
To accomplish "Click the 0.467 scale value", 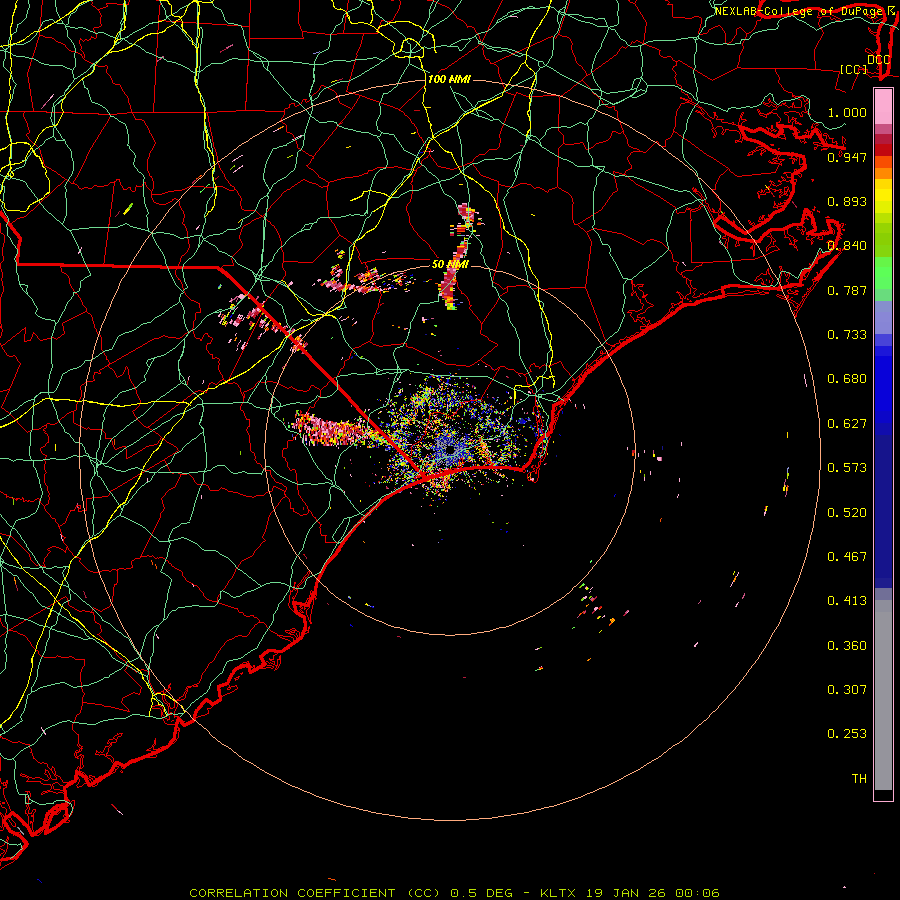I will pos(847,556).
